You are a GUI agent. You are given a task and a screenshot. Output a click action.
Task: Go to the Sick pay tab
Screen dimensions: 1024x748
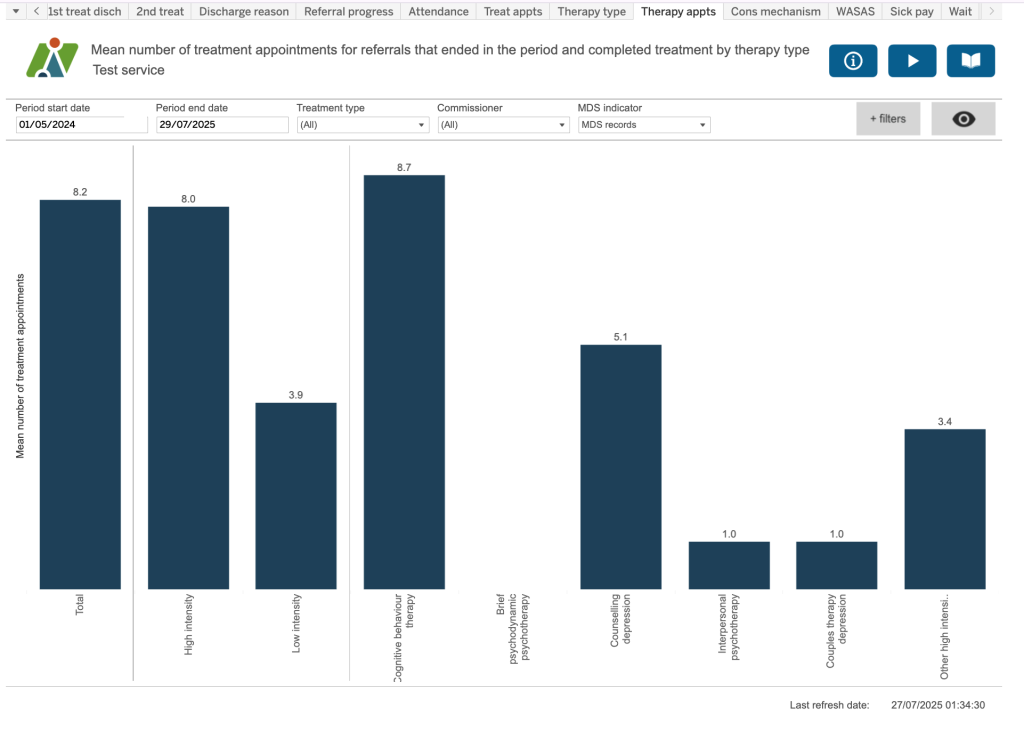pos(912,11)
